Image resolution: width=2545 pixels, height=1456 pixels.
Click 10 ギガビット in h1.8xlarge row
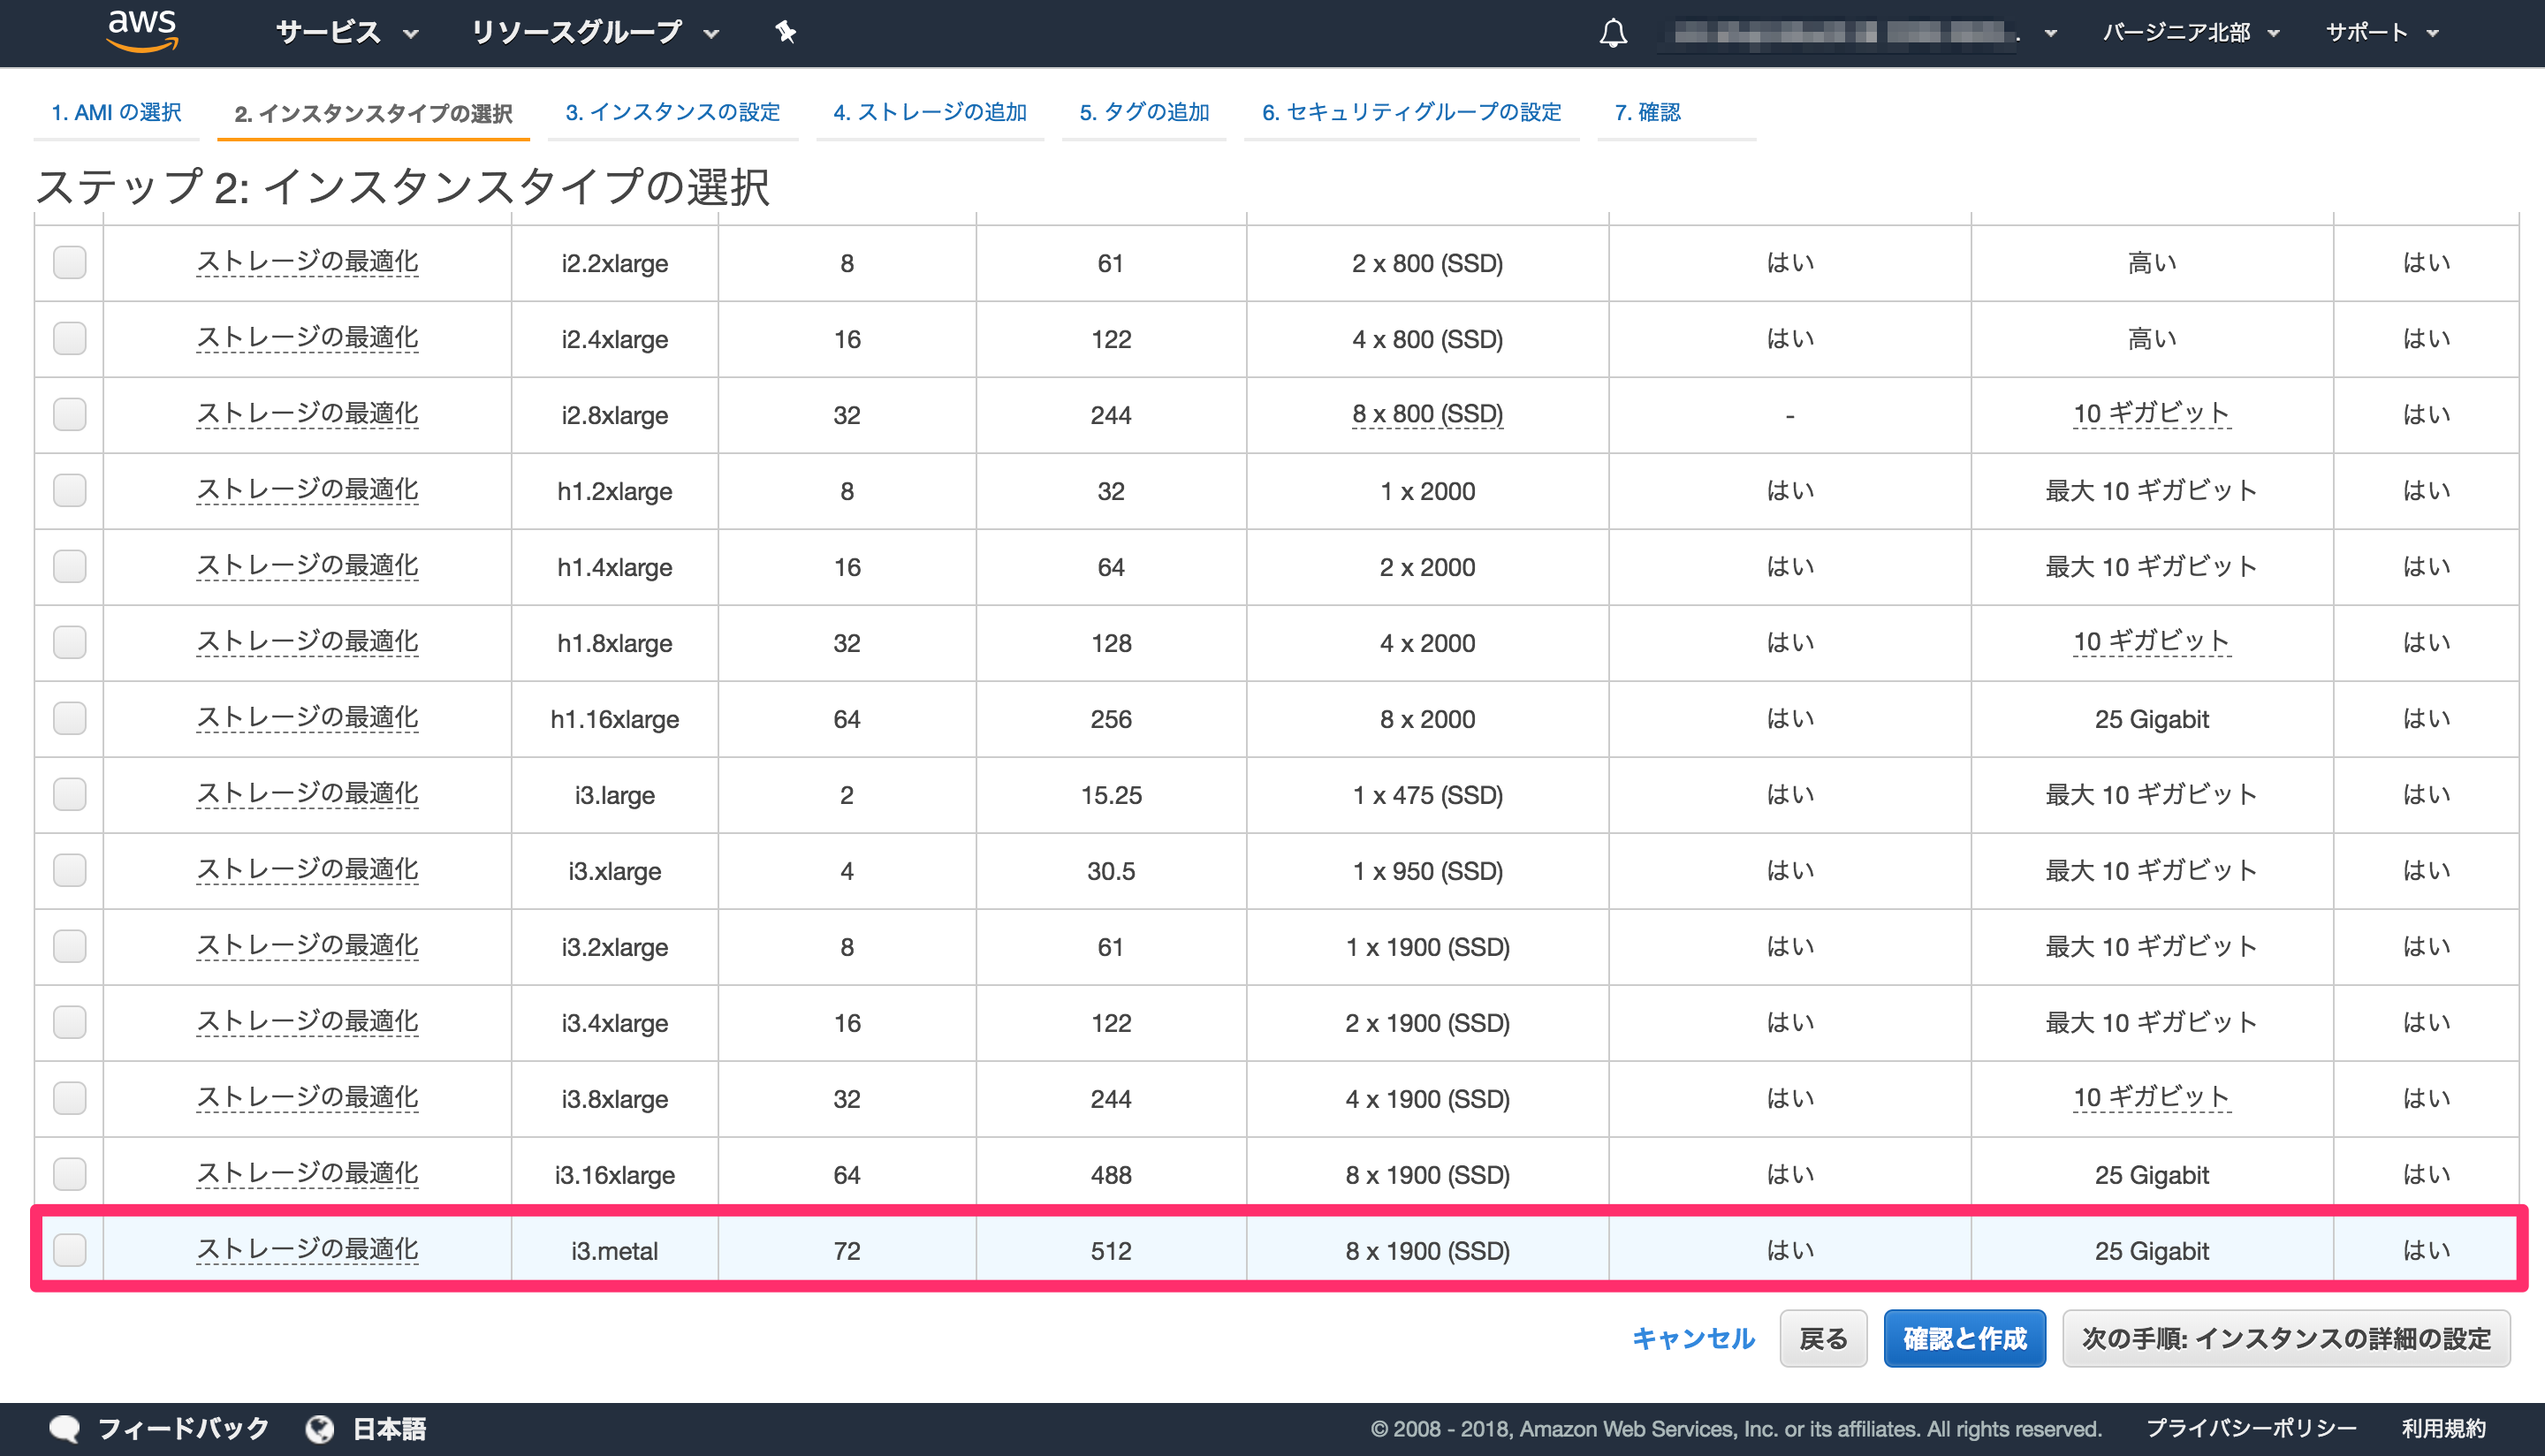2151,642
